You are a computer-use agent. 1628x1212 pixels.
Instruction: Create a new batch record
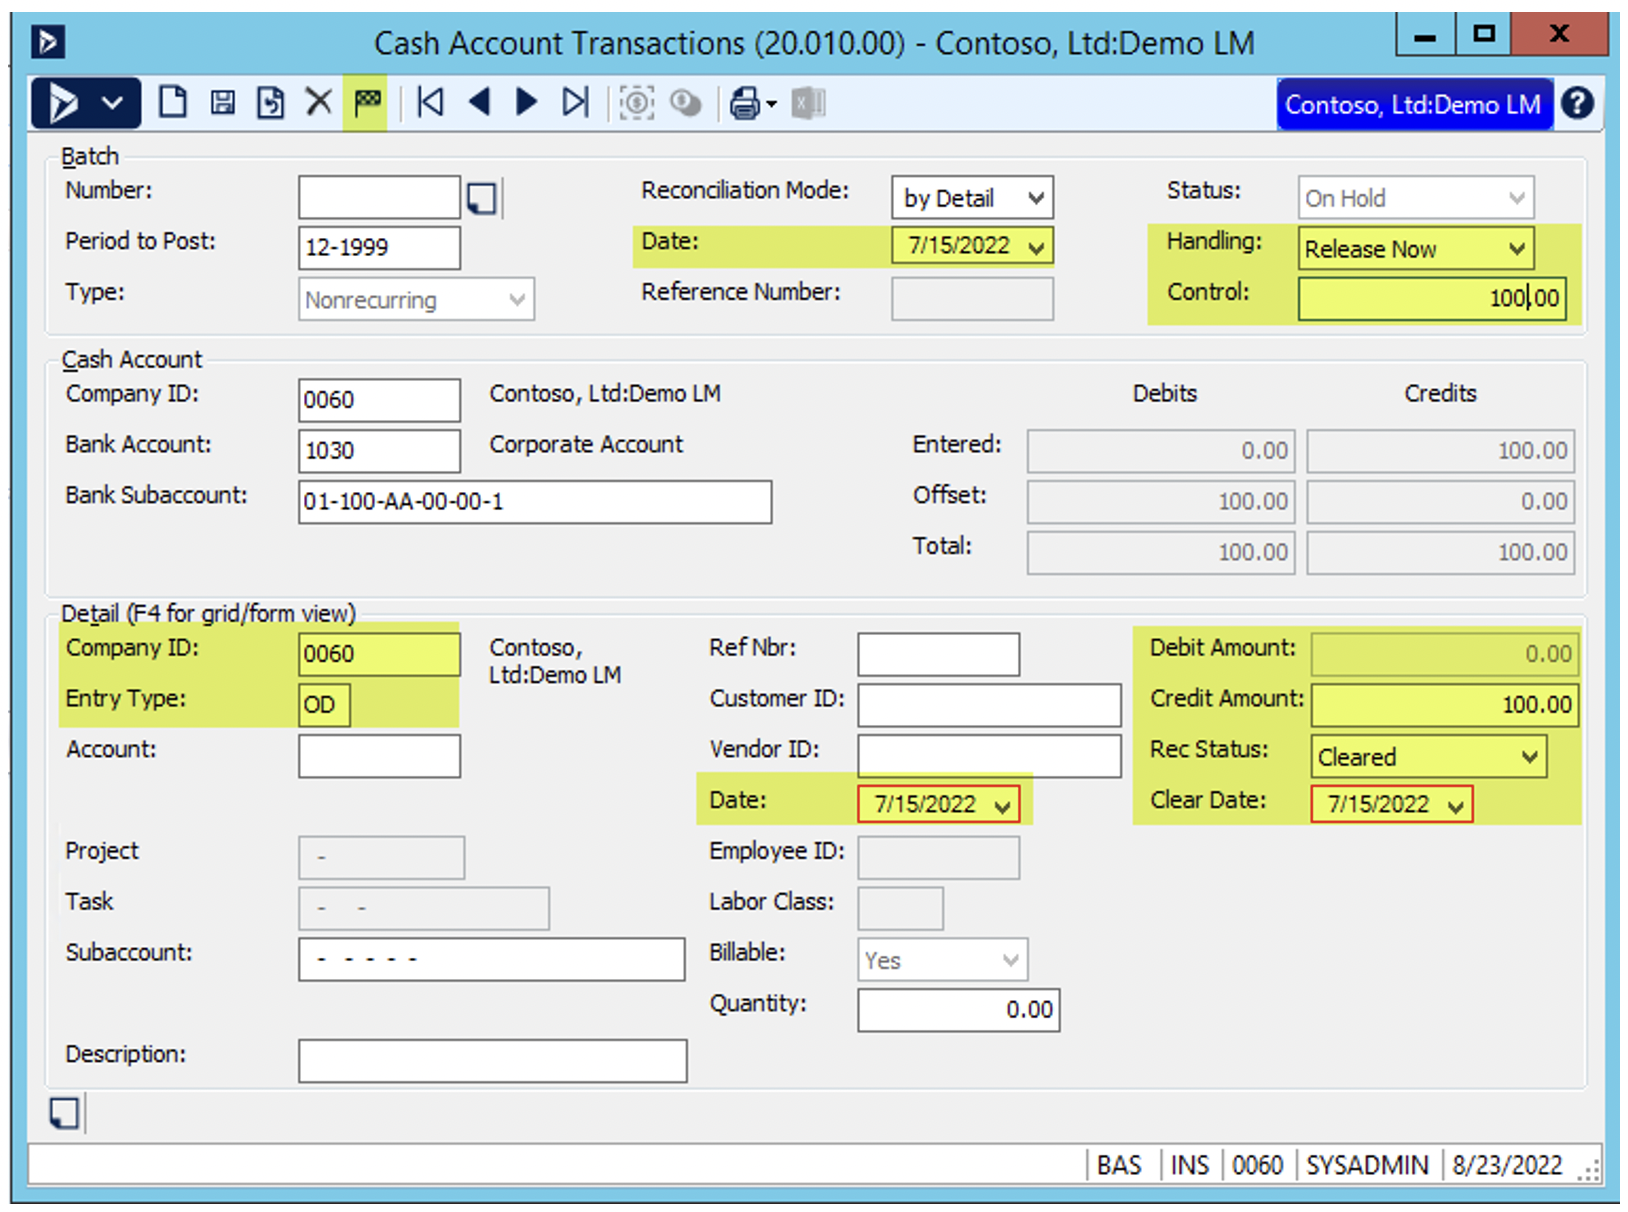click(173, 102)
